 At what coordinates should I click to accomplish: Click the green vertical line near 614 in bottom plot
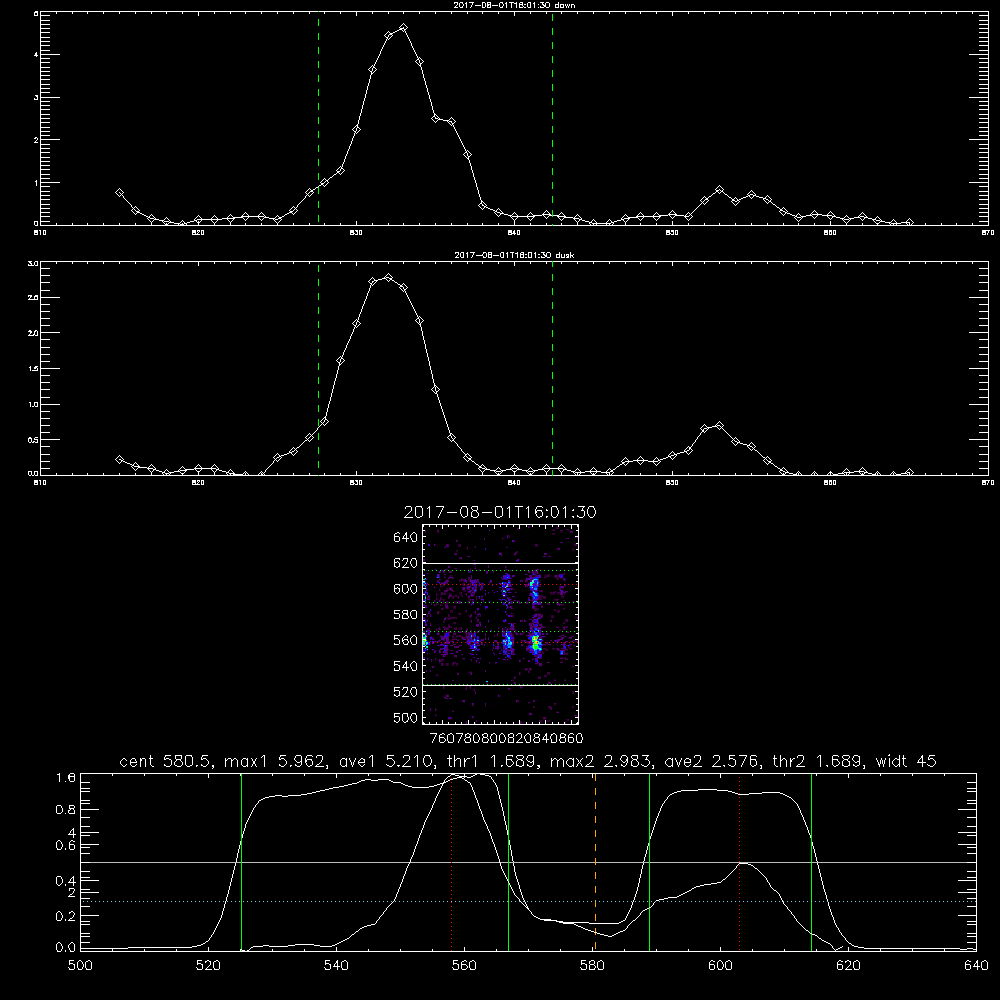(x=811, y=862)
